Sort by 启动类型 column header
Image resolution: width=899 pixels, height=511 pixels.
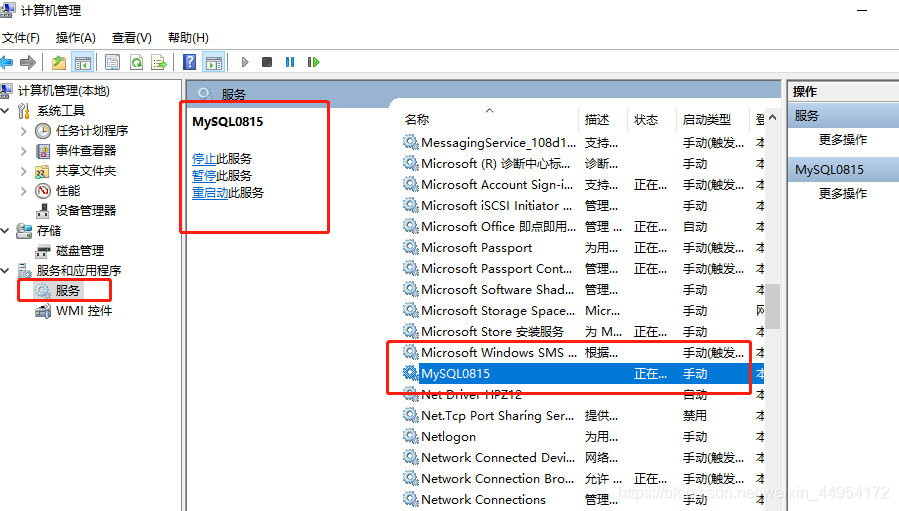click(706, 119)
